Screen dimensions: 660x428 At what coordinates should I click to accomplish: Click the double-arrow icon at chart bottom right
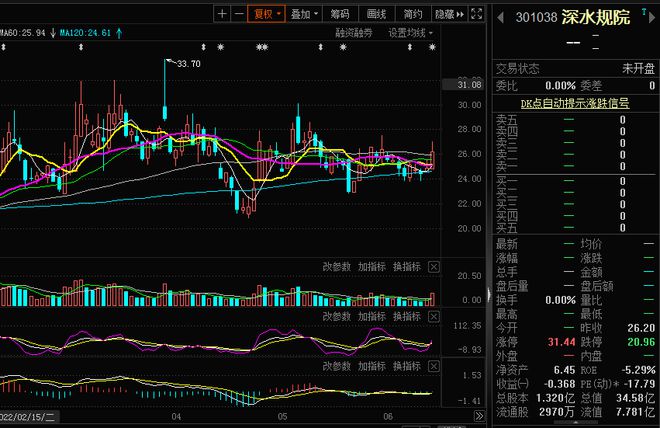pos(479,416)
